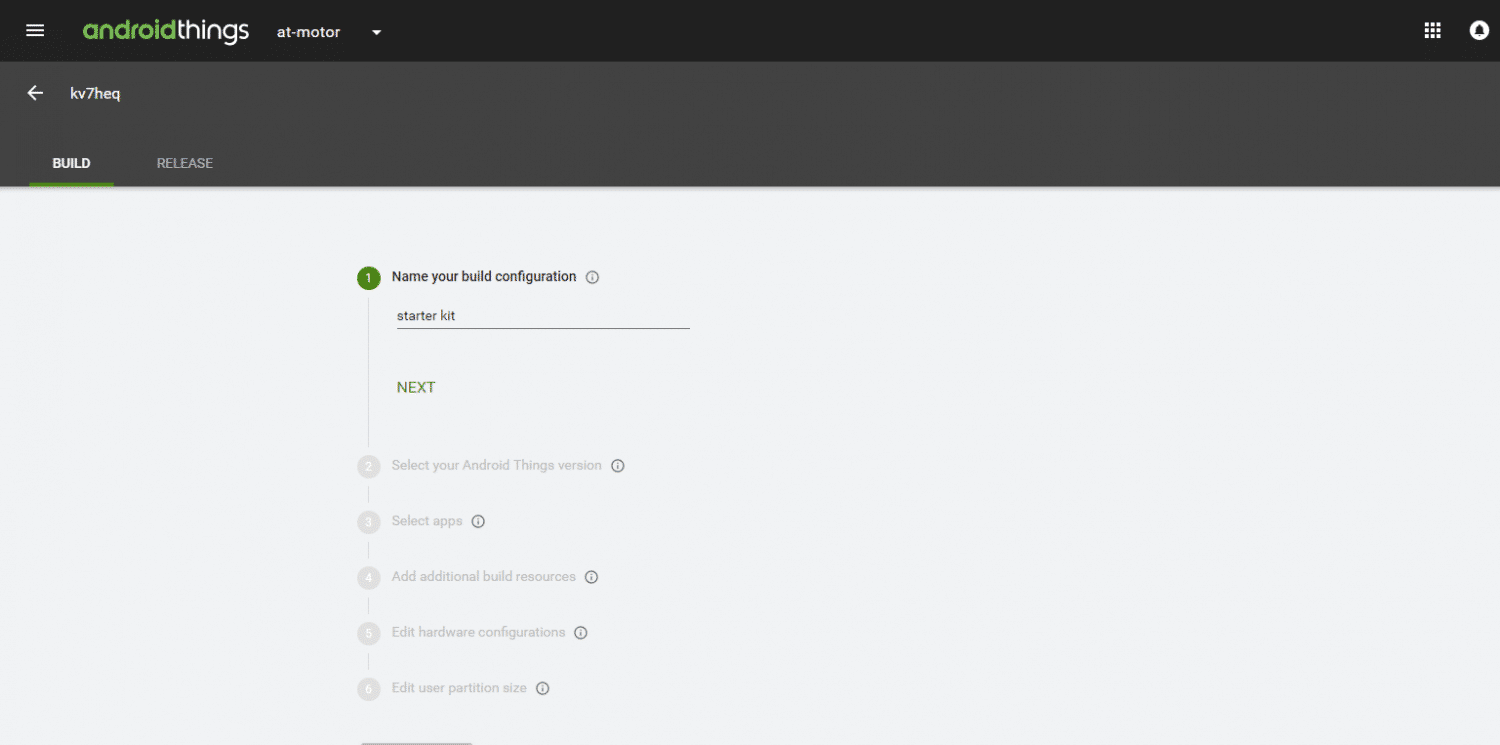Click step 1 numbered circle
Image resolution: width=1500 pixels, height=745 pixels.
click(369, 278)
